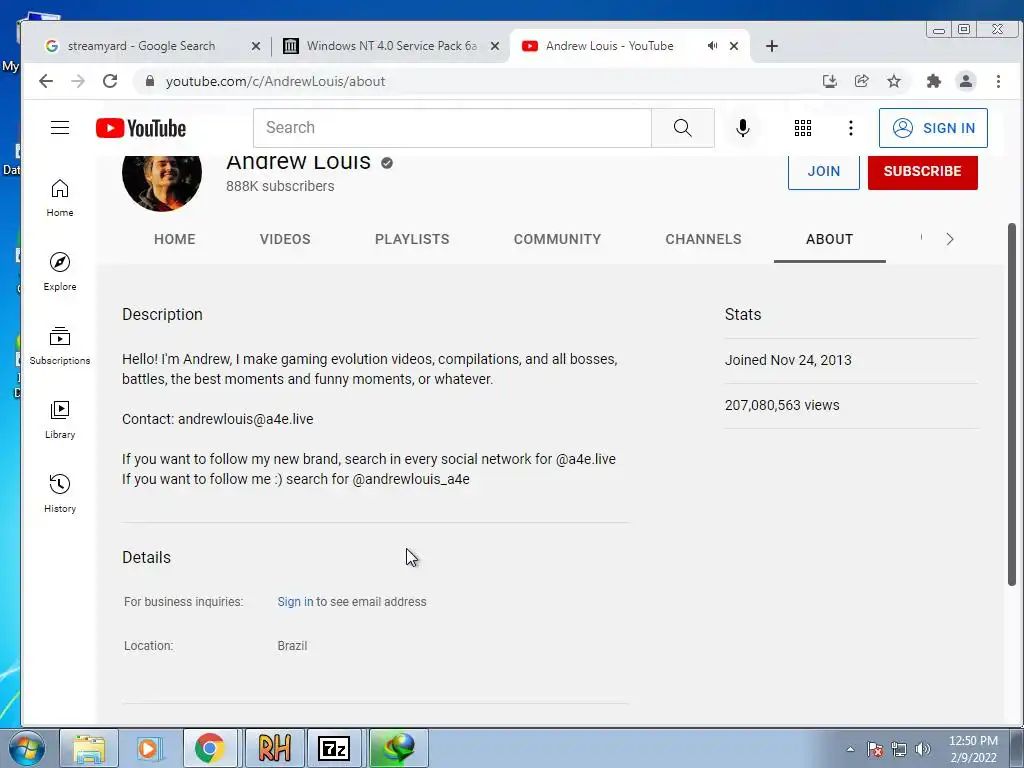Select the COMMUNITY tab
The width and height of the screenshot is (1024, 768).
click(557, 239)
